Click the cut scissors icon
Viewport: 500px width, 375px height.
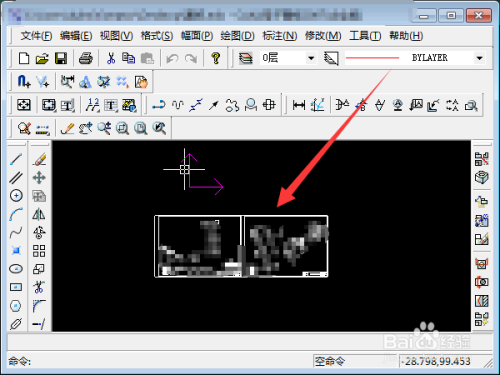tap(110, 58)
